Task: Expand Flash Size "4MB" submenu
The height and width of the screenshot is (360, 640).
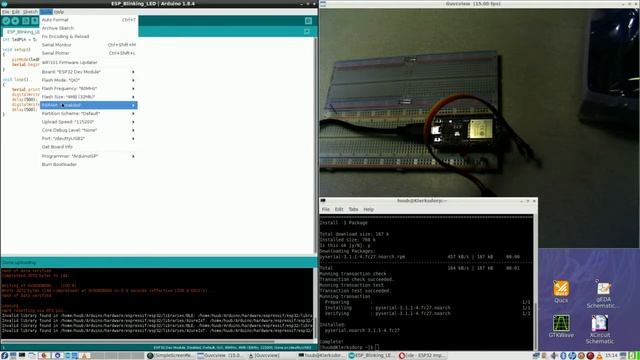Action: pos(89,97)
